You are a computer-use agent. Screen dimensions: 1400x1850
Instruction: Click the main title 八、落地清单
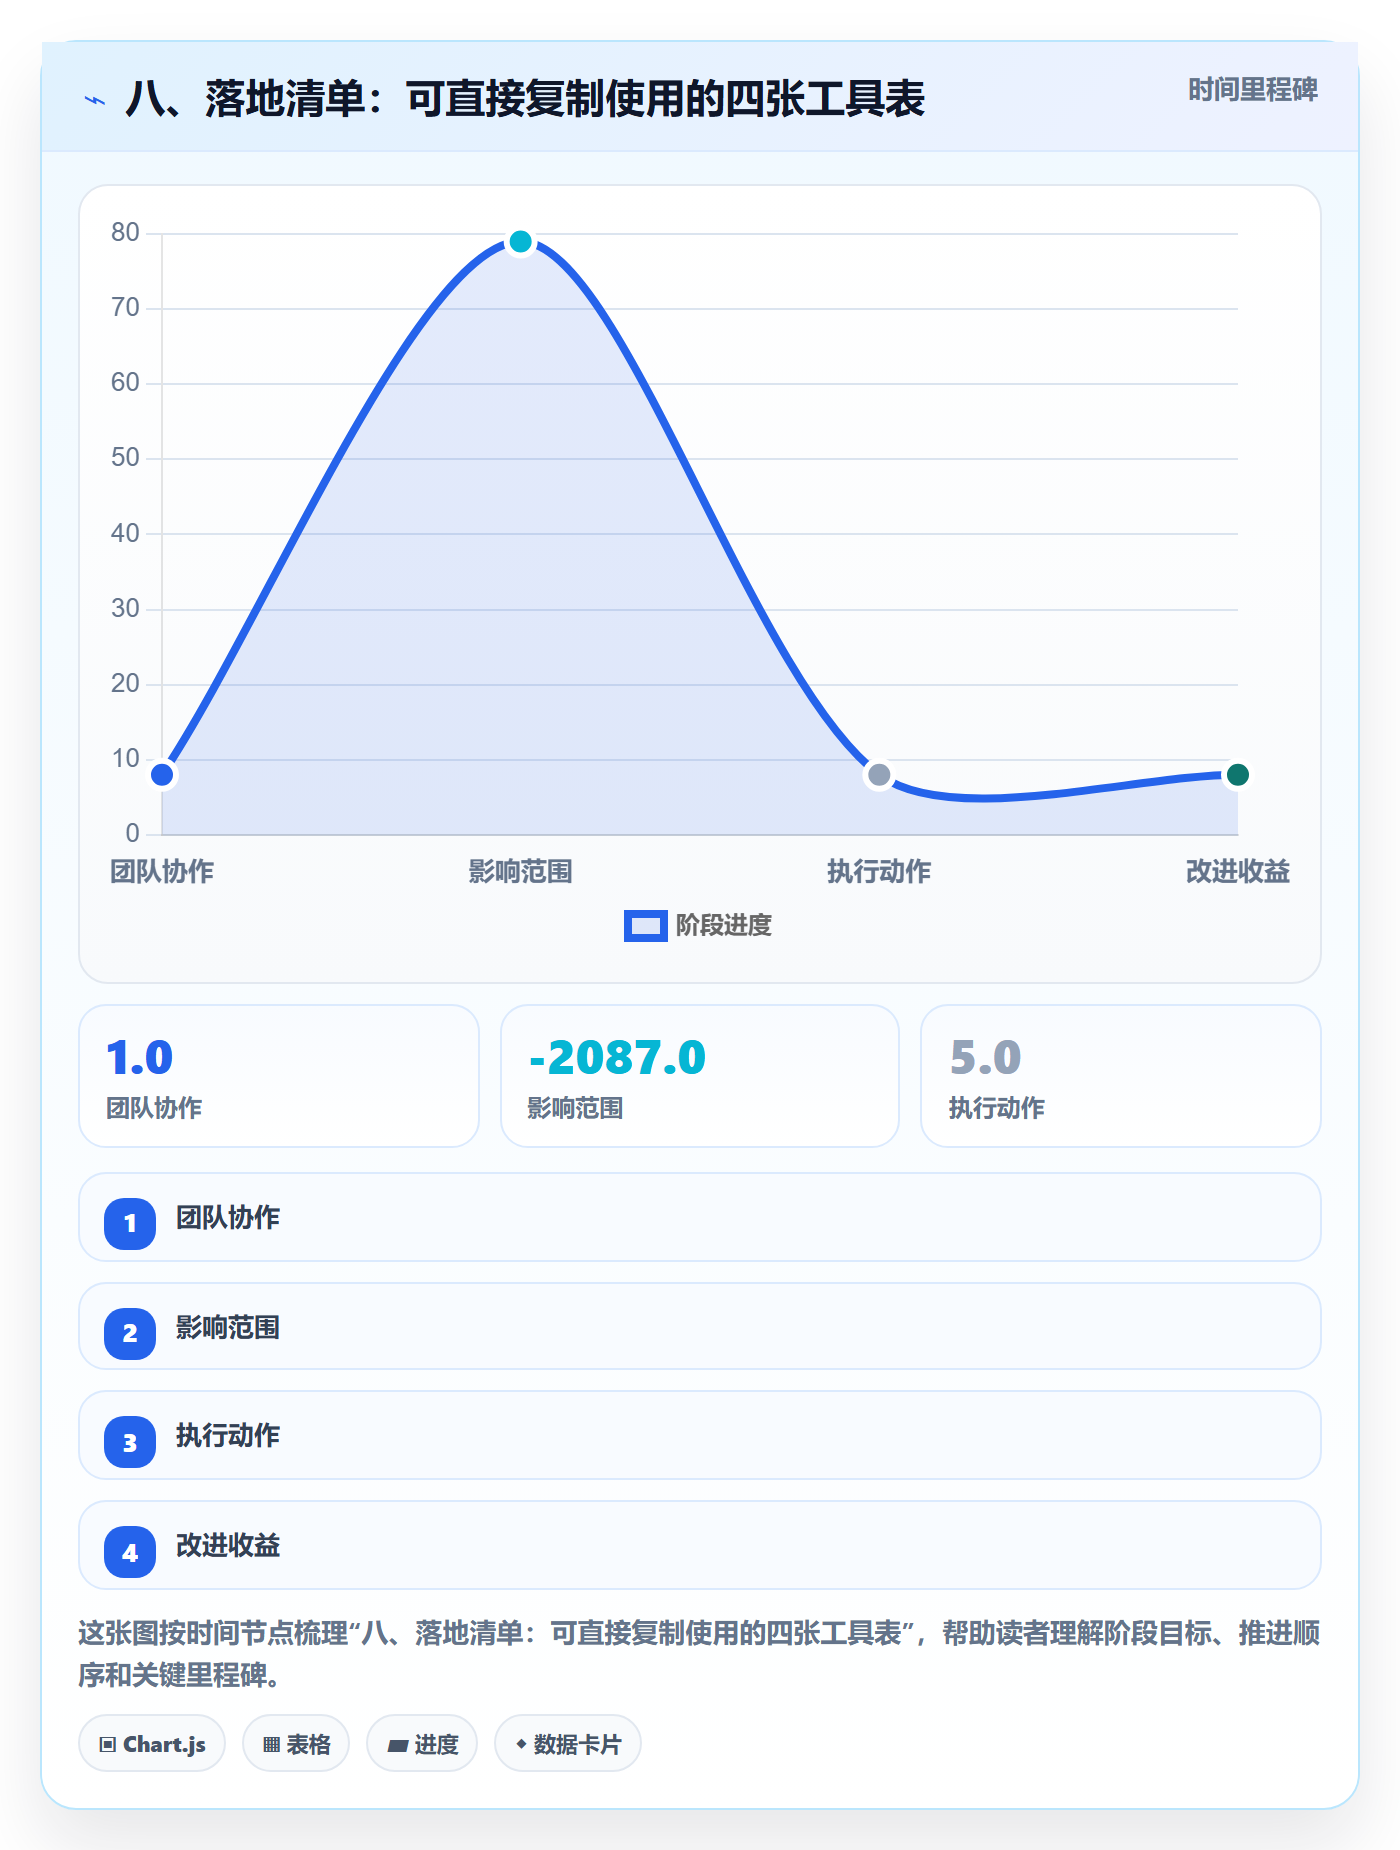coord(524,99)
